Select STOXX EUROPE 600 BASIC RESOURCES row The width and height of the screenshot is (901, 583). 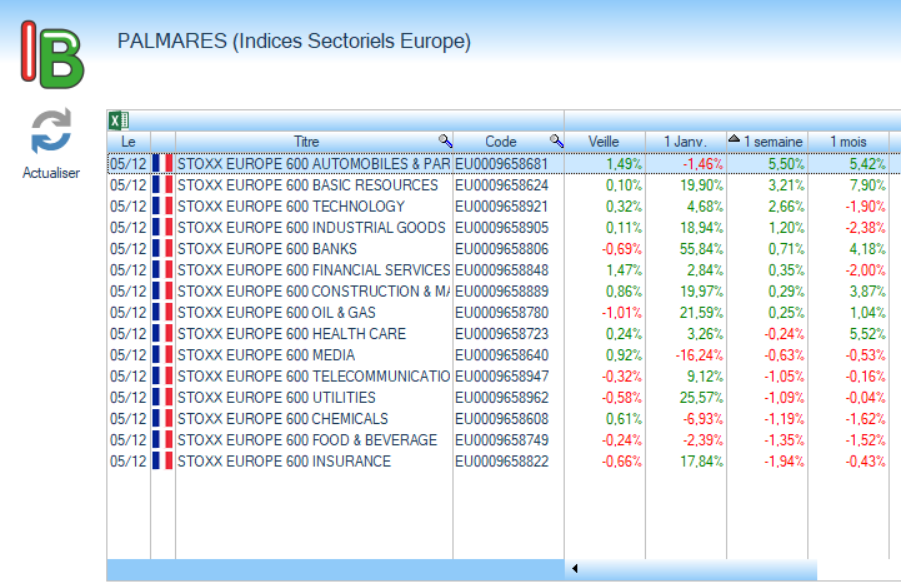coord(307,185)
